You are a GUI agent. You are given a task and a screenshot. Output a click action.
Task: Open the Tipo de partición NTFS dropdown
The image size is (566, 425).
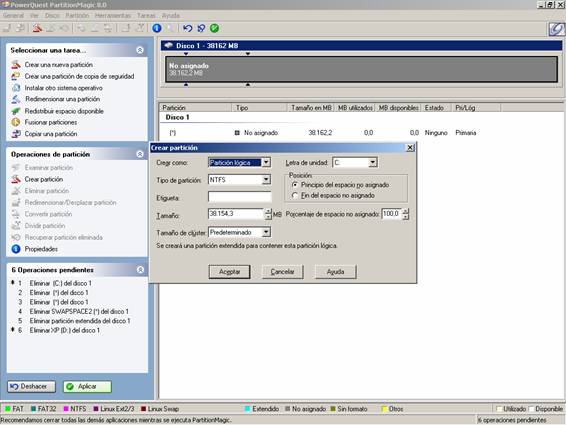266,179
